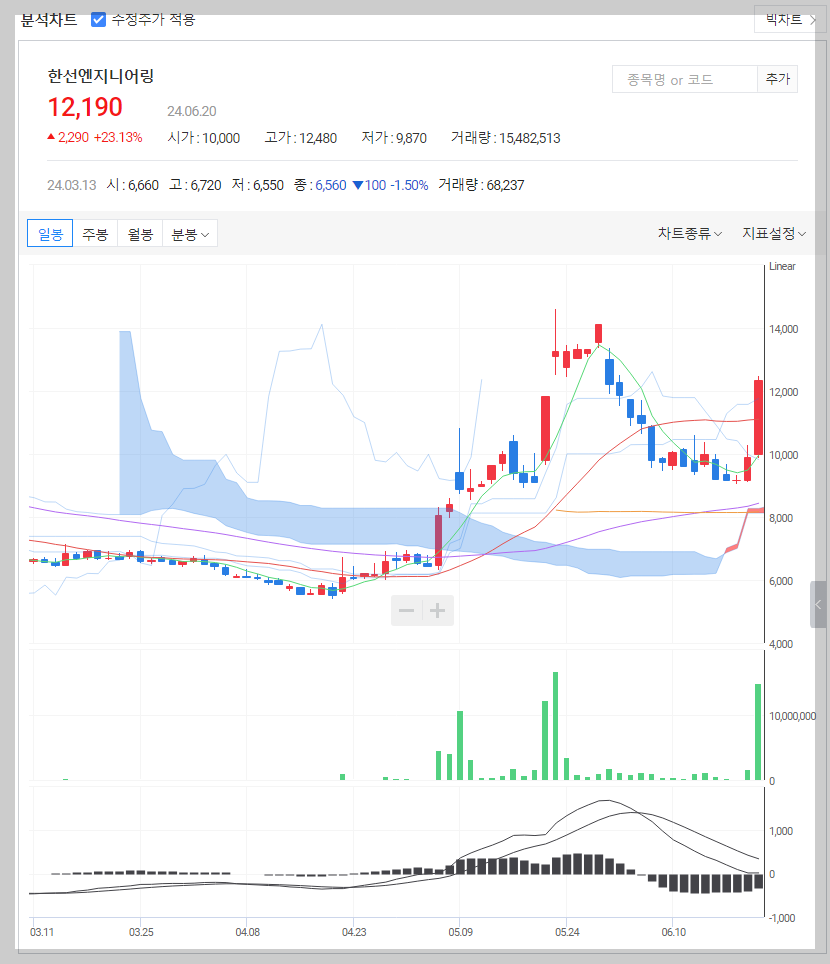The width and height of the screenshot is (830, 964).
Task: Toggle the 수정주가 적용 checkbox
Action: (x=98, y=20)
